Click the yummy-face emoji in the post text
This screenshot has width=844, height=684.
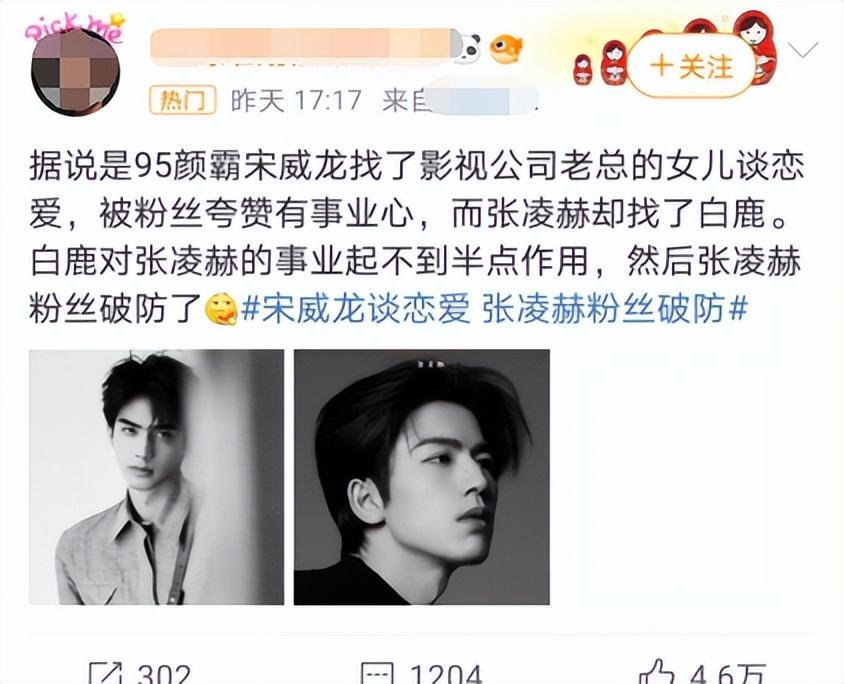[221, 308]
